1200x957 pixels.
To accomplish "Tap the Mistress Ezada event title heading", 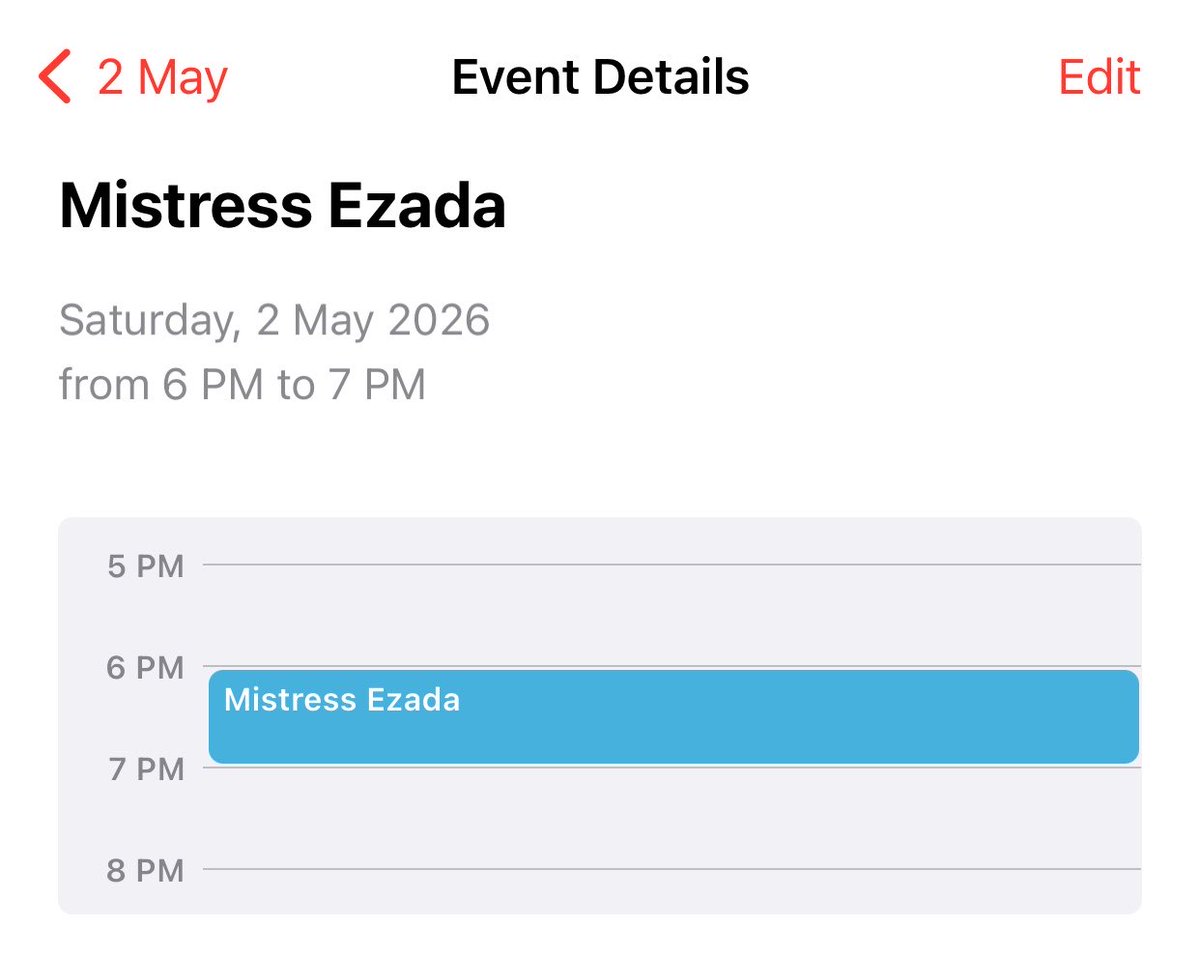I will (283, 206).
